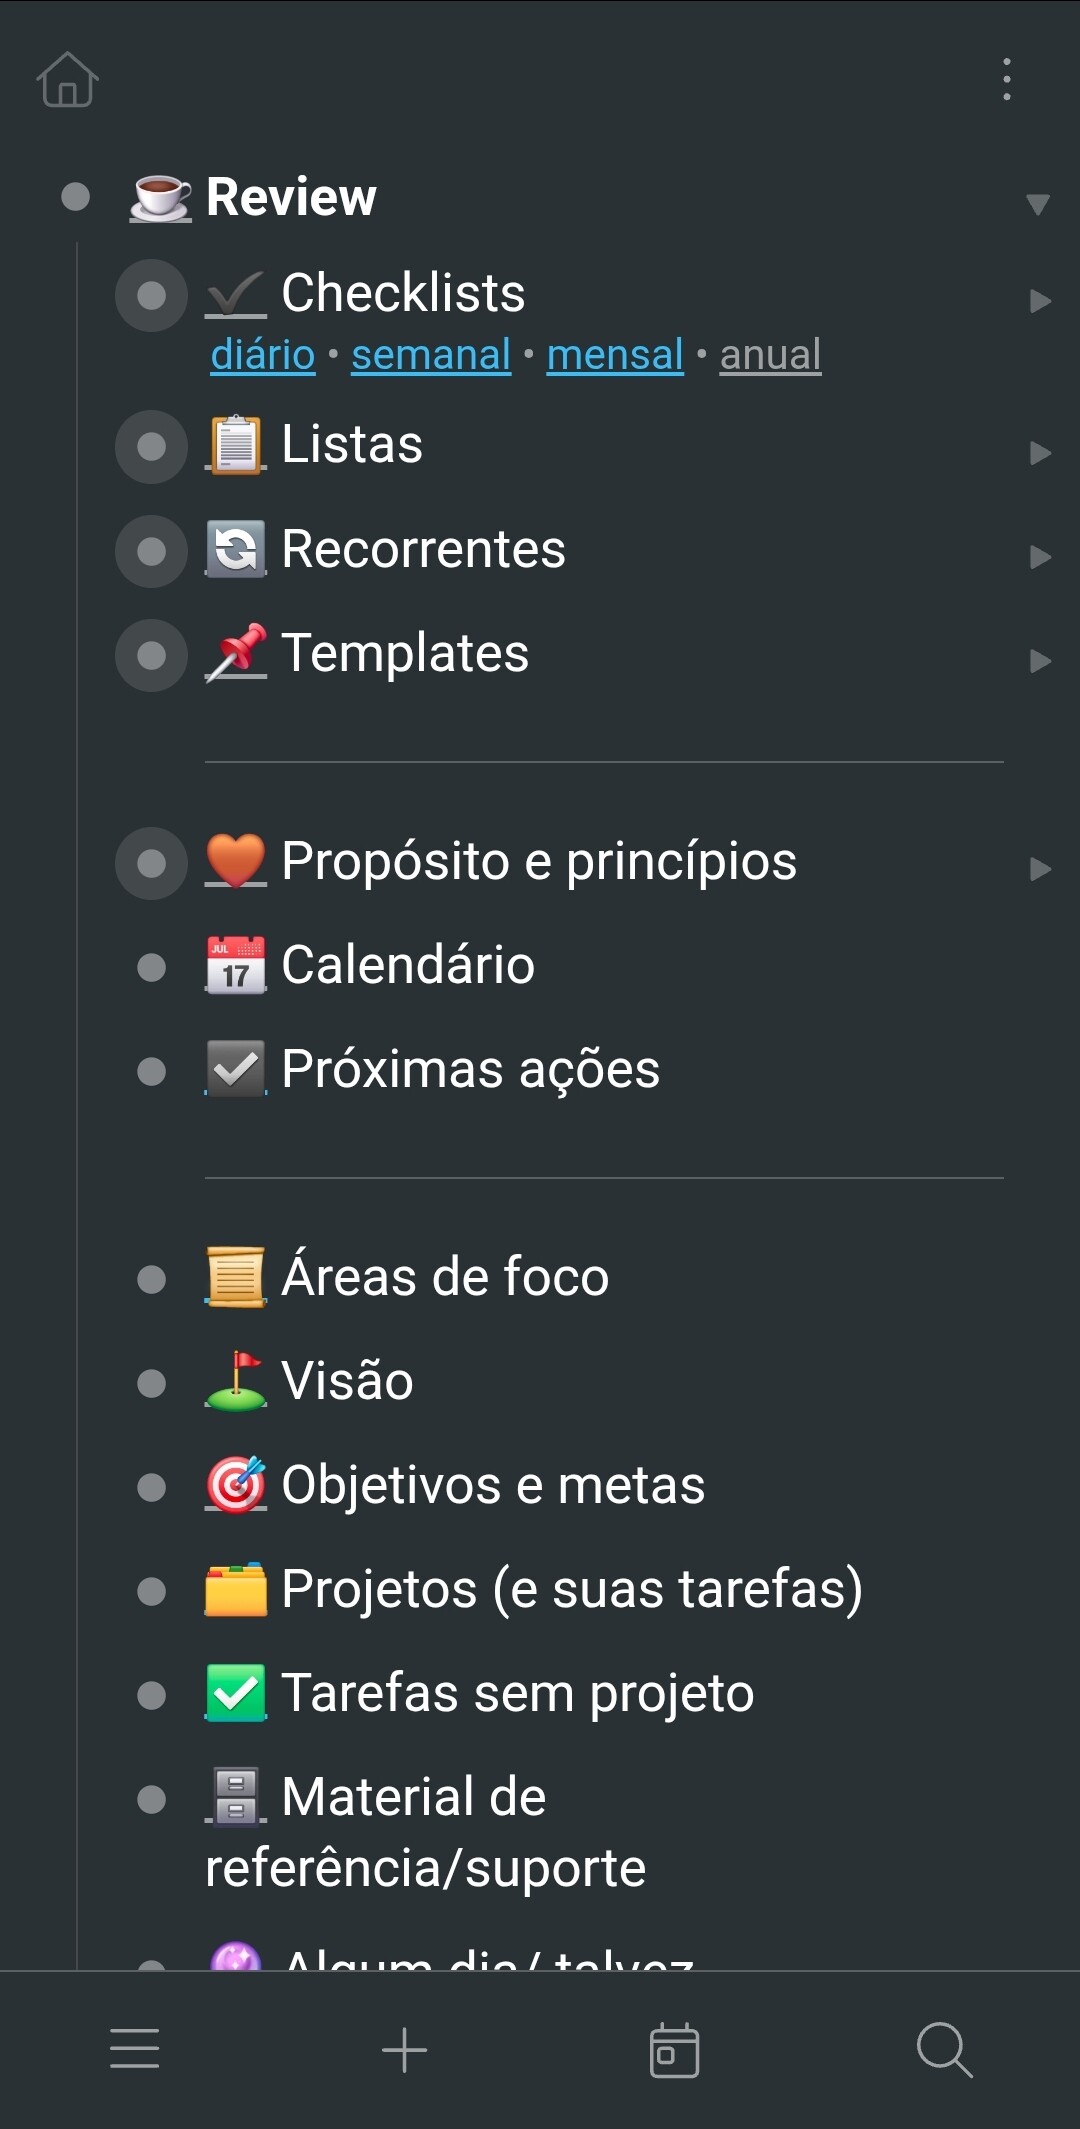Tap the bullet beside Propósito e princípios
This screenshot has height=2129, width=1080.
tap(151, 863)
